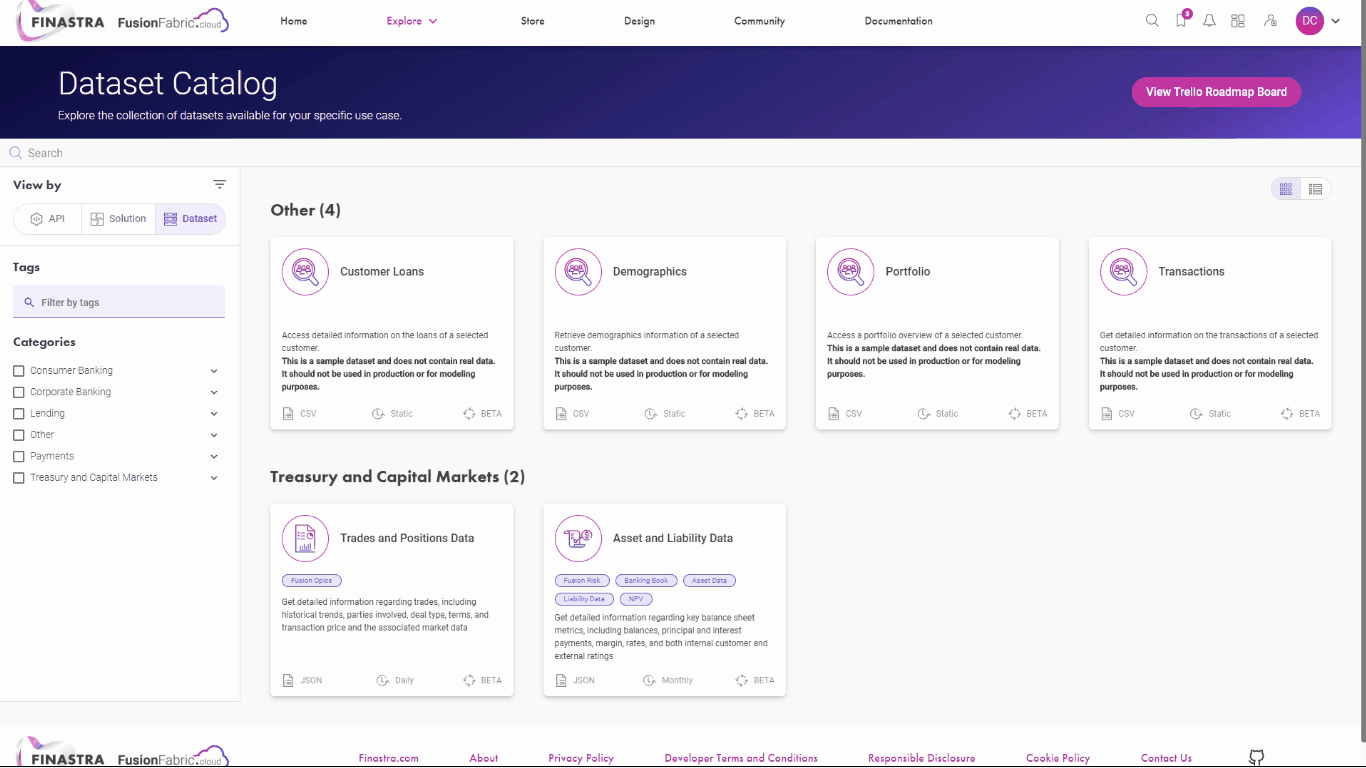The width and height of the screenshot is (1366, 768).
Task: Click BETA icon on Portfolio card
Action: click(x=1014, y=414)
